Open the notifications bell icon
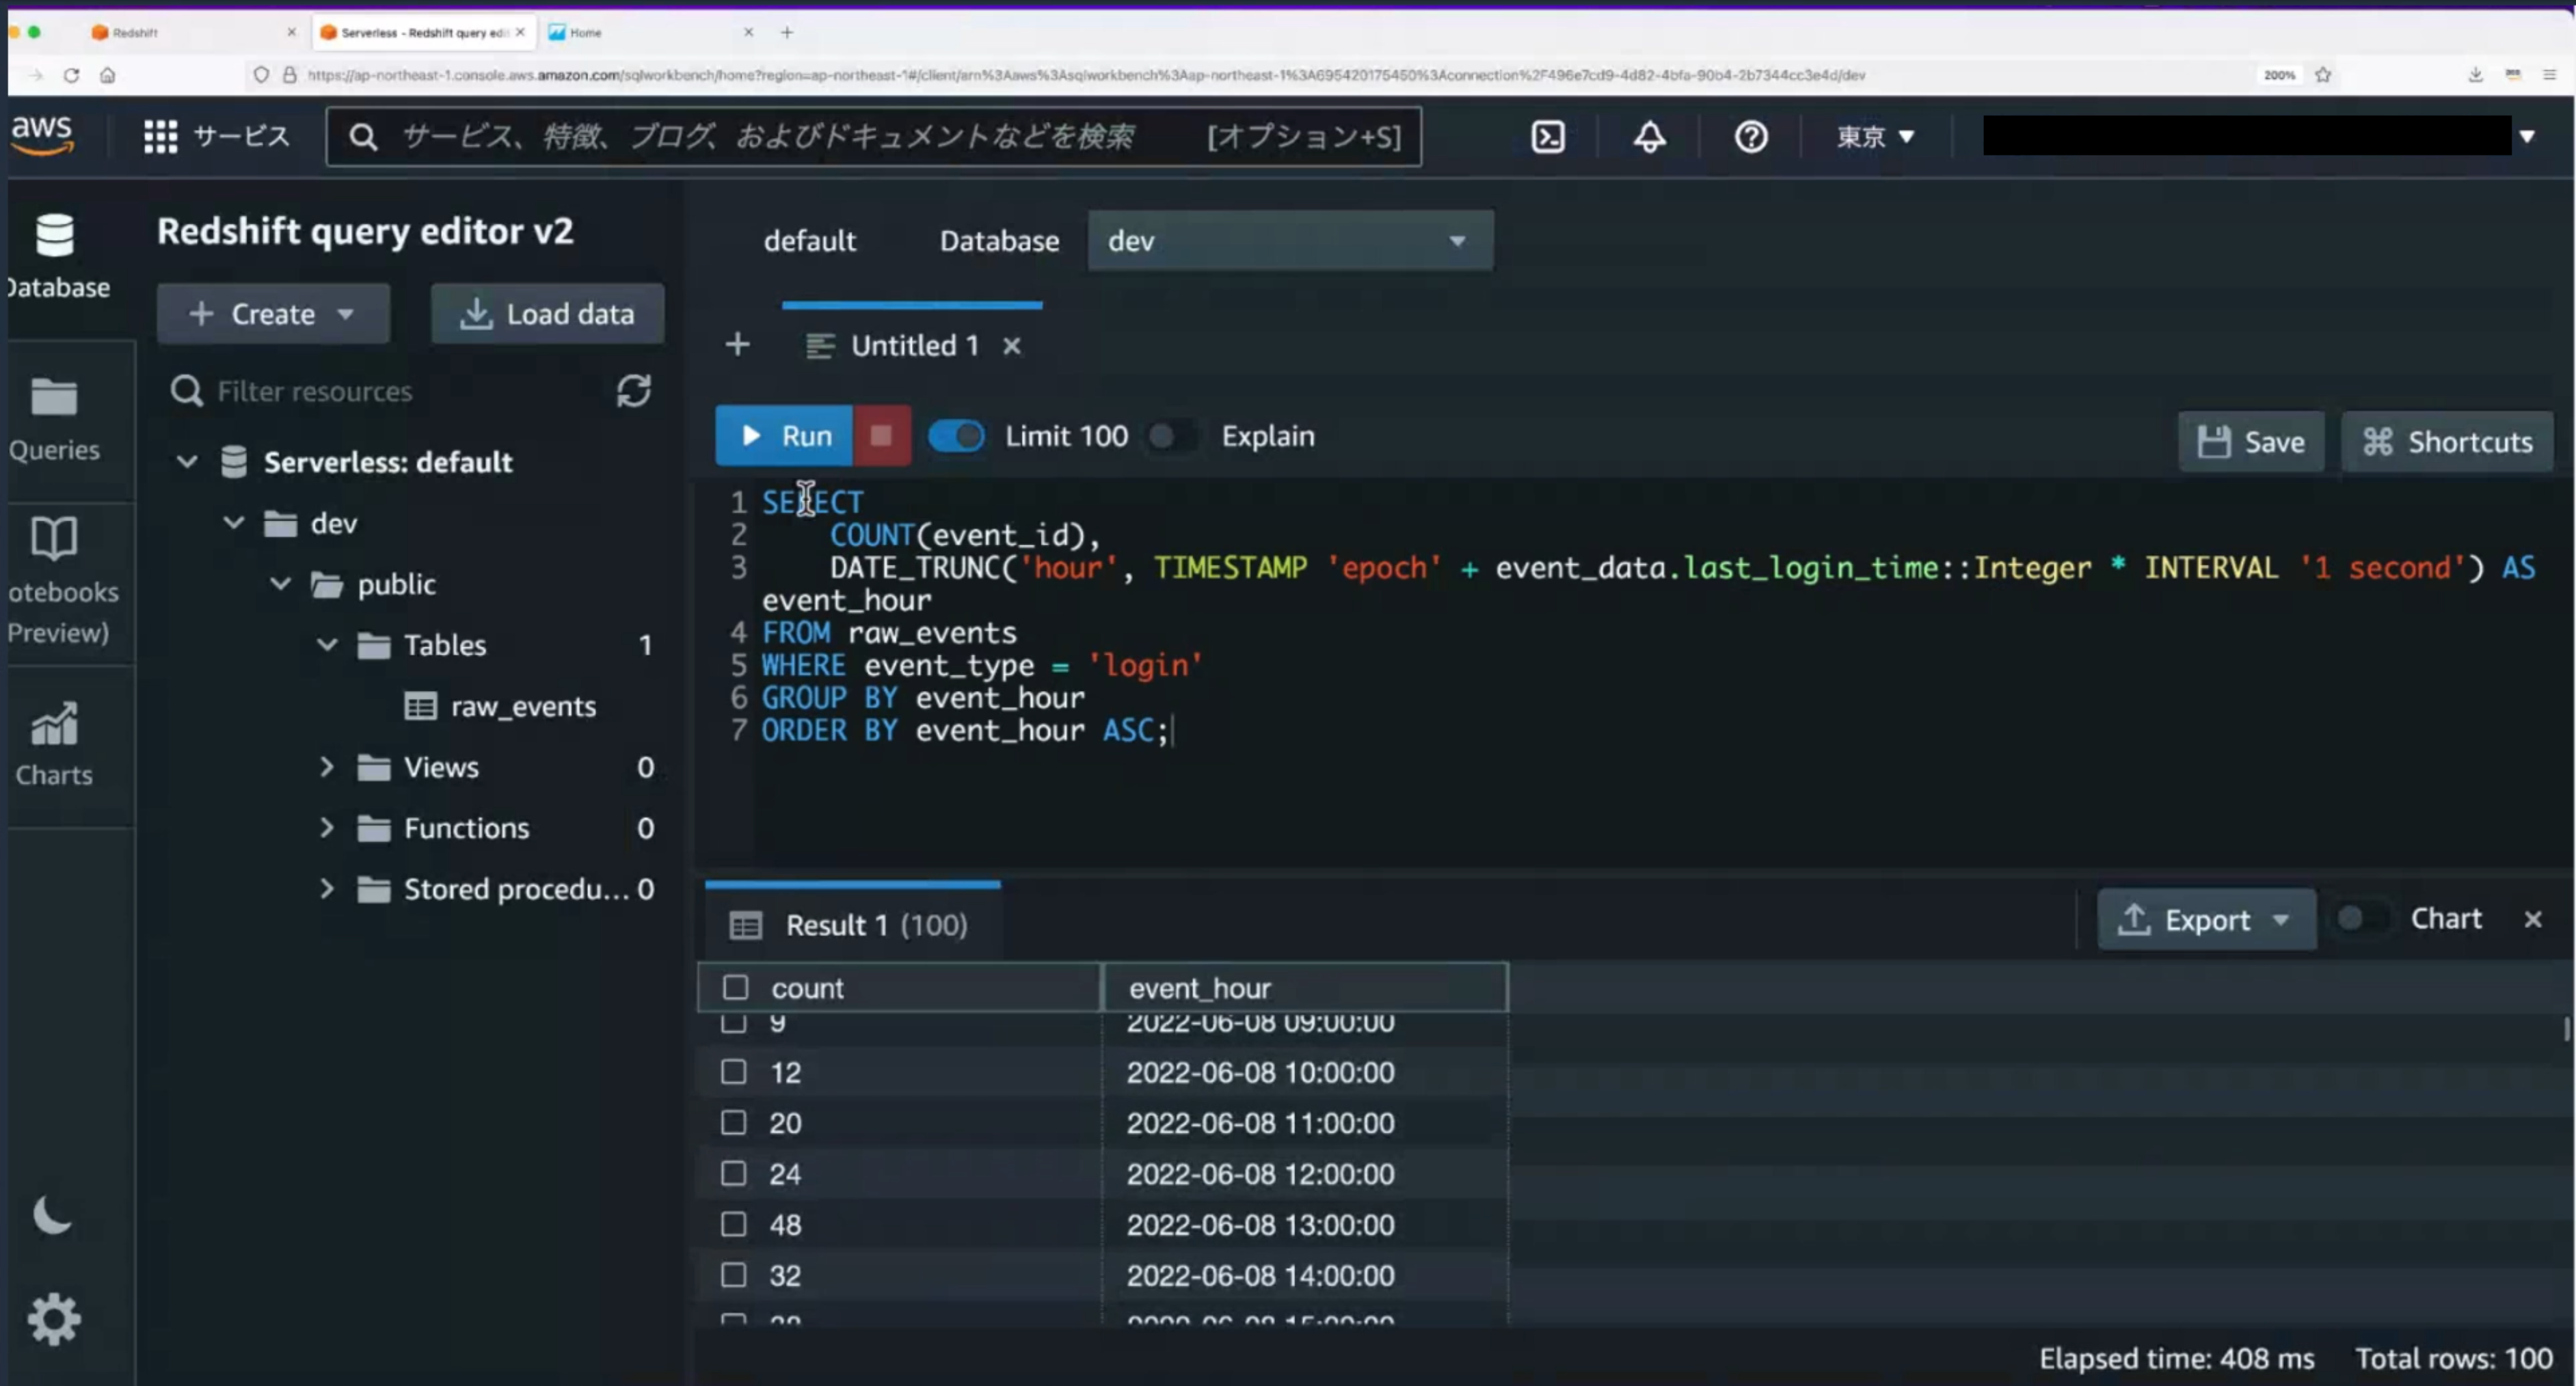The width and height of the screenshot is (2576, 1386). [x=1649, y=136]
